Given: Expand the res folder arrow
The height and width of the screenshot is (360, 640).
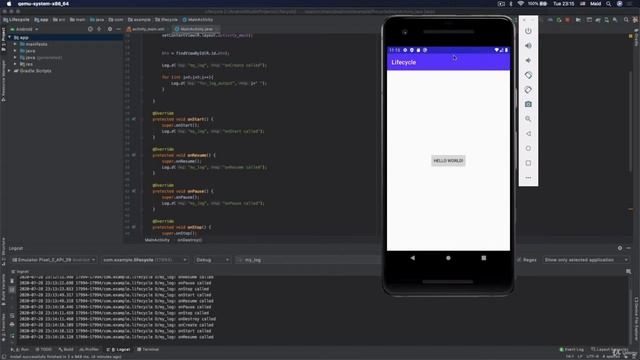Looking at the screenshot, I should pyautogui.click(x=16, y=64).
